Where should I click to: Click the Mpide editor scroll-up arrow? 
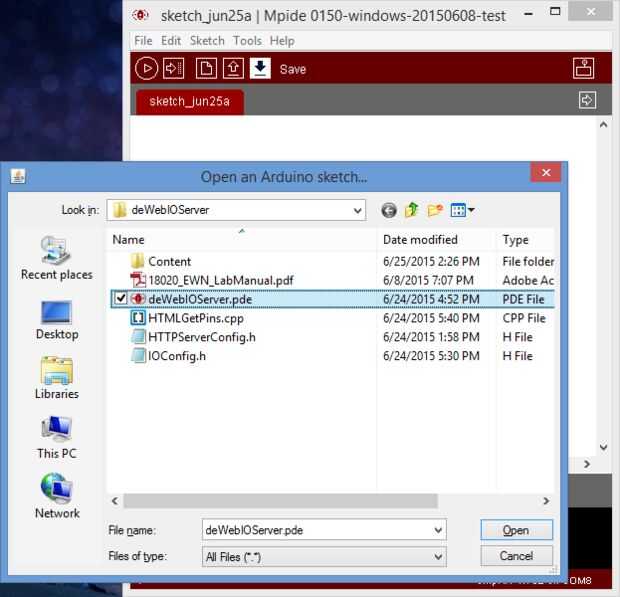(603, 125)
